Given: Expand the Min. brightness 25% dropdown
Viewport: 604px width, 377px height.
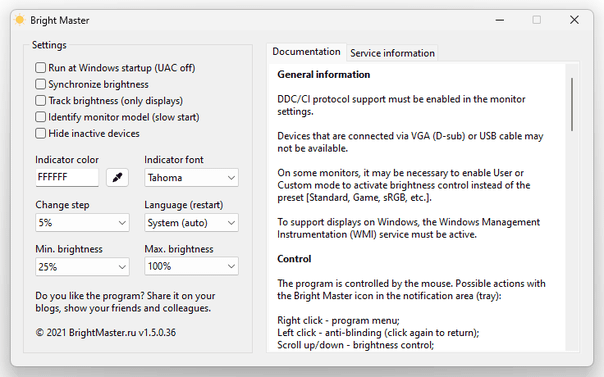Looking at the screenshot, I should pos(82,266).
